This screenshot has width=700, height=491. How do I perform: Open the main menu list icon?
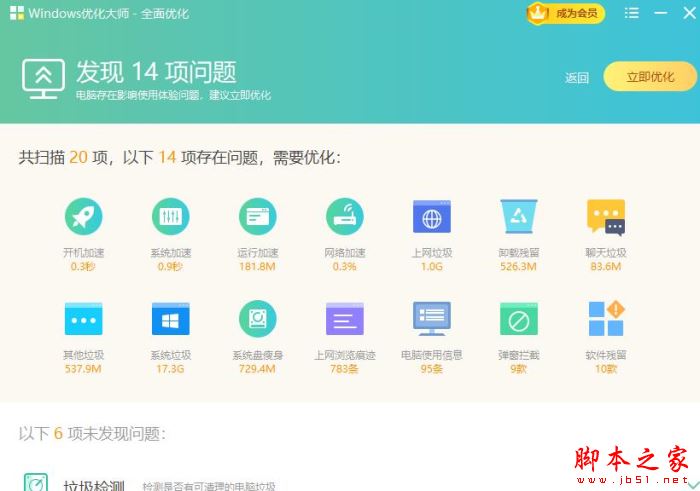tap(631, 13)
